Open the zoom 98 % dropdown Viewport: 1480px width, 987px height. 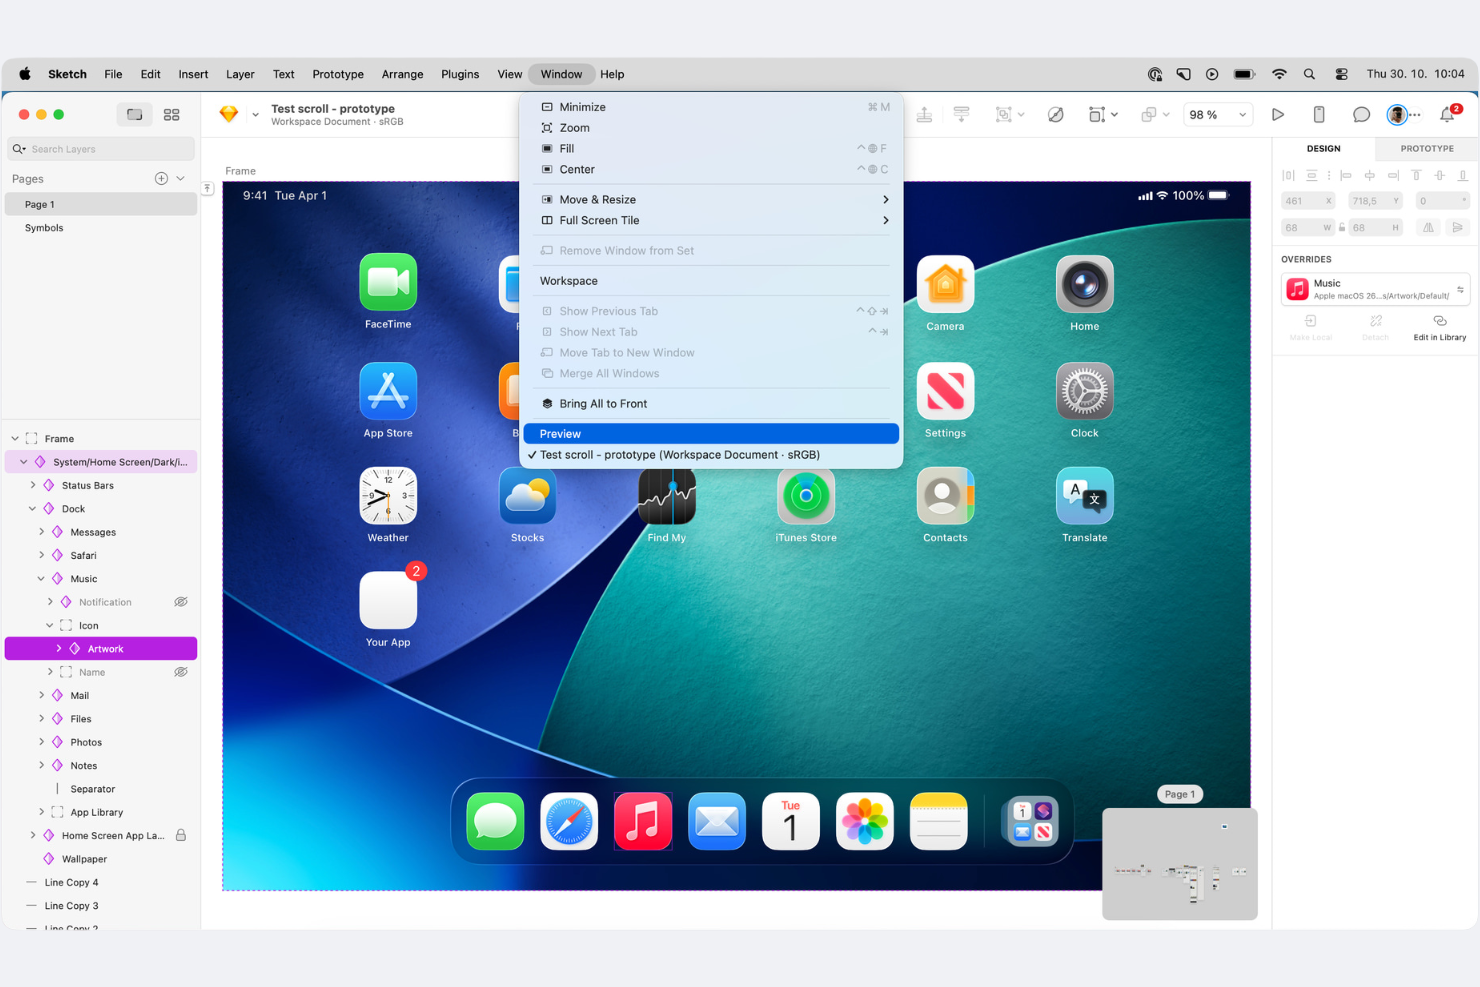[1217, 115]
